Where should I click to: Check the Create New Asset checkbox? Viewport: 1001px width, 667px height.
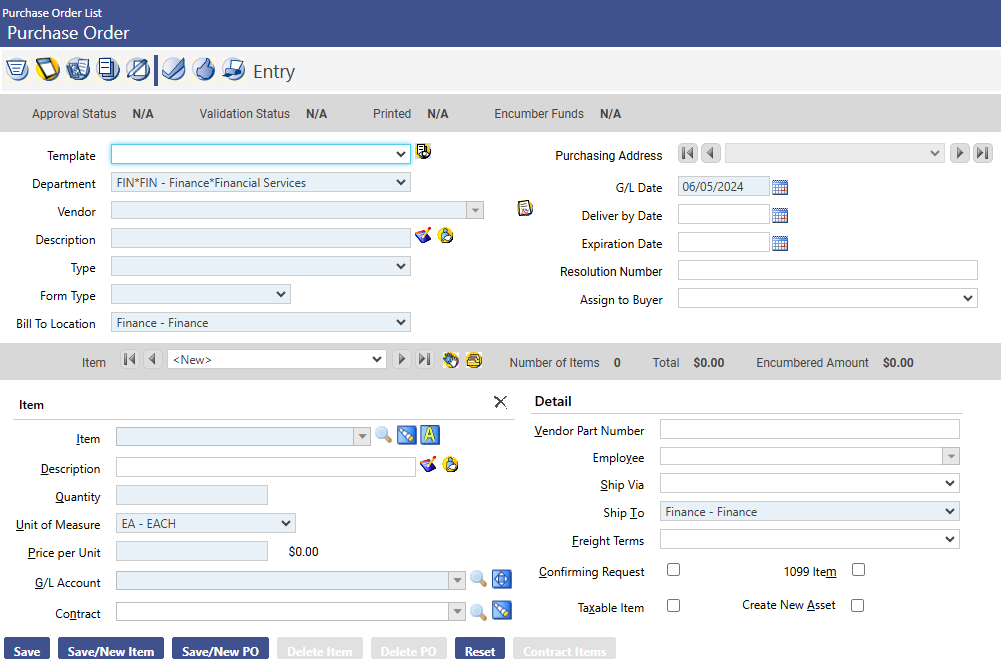click(857, 605)
